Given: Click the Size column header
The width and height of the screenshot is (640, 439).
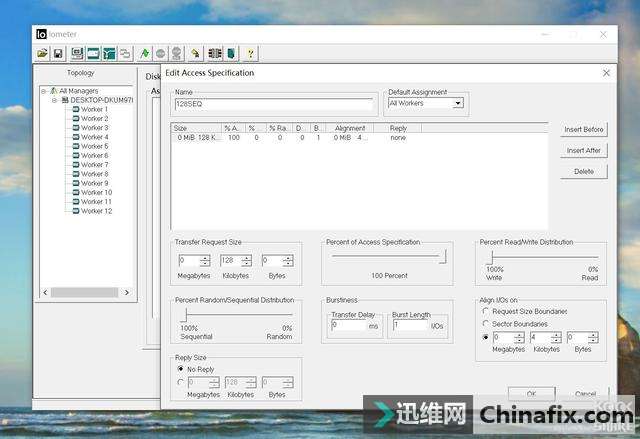Looking at the screenshot, I should click(196, 128).
